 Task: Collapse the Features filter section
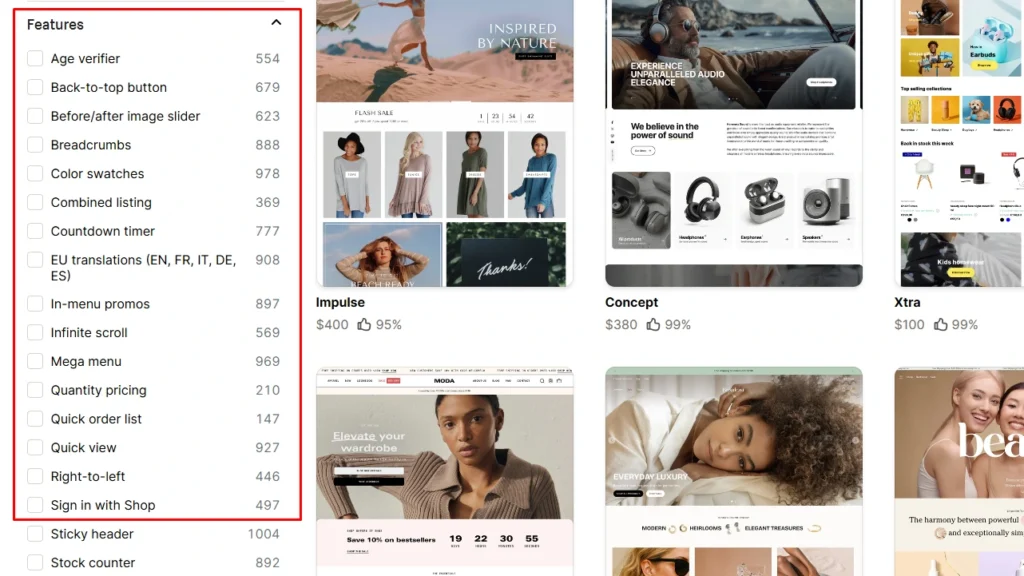tap(276, 20)
